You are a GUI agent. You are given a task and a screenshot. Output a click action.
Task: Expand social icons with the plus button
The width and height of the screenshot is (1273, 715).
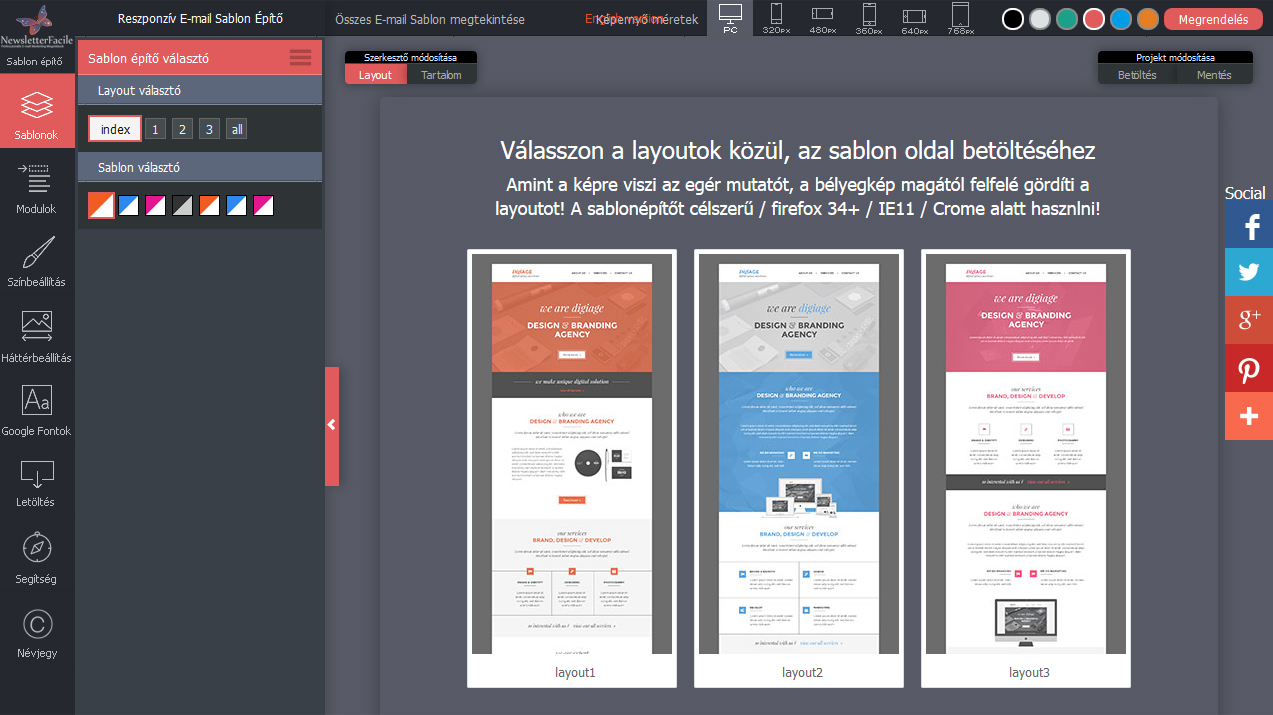(x=1248, y=416)
